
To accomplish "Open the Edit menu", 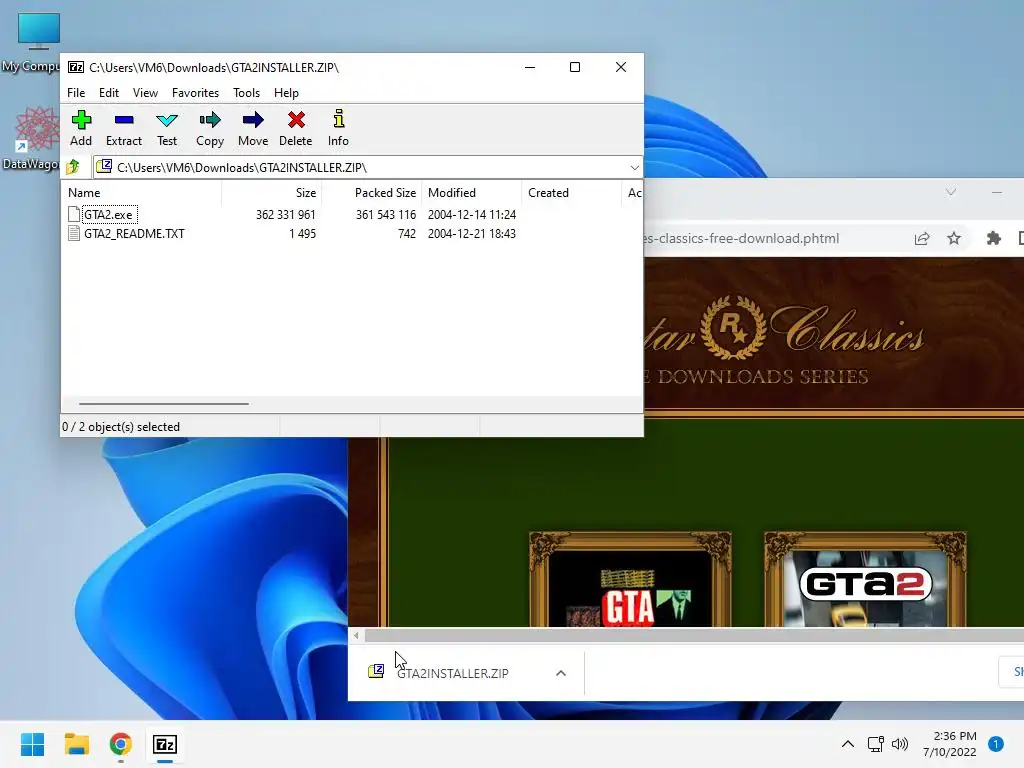I will click(x=108, y=93).
